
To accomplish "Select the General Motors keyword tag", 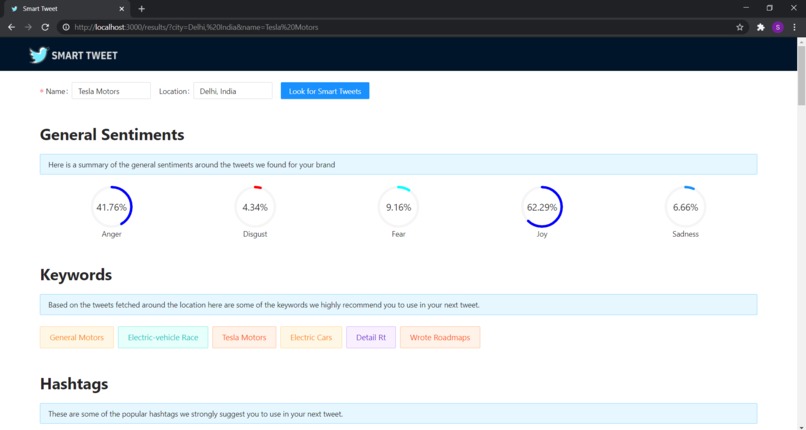I will point(77,338).
